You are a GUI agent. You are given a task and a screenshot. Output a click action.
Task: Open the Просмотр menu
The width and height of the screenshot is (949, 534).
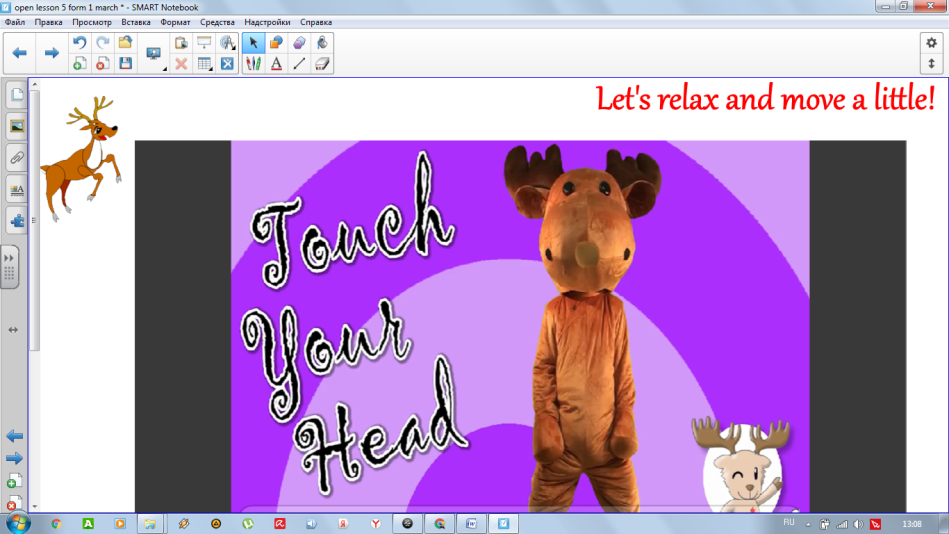coord(92,22)
